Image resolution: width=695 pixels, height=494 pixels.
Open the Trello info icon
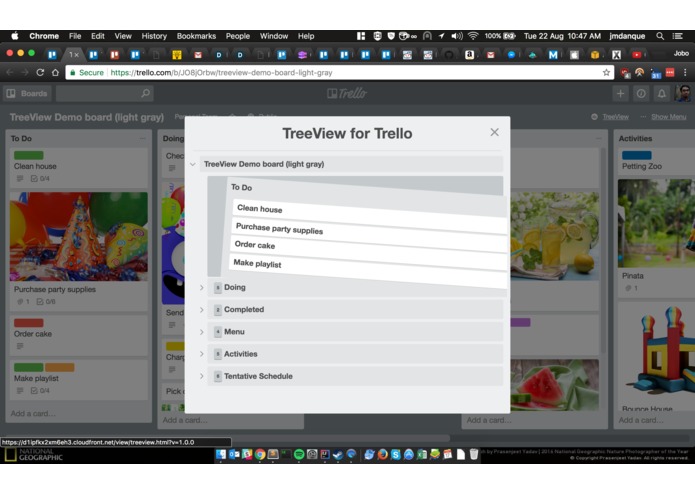point(641,93)
